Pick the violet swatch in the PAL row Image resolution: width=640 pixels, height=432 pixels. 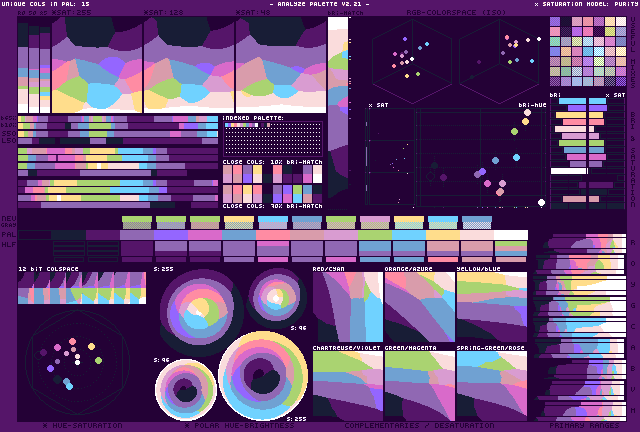(171, 235)
